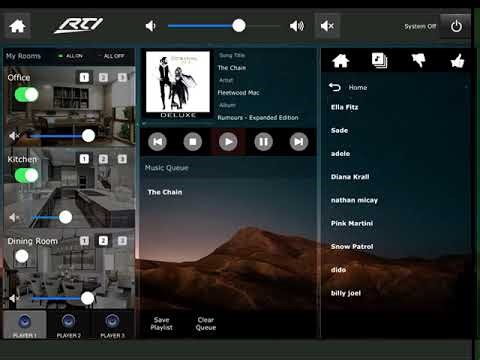
Task: Go to the main Home screen icon
Action: 17,26
